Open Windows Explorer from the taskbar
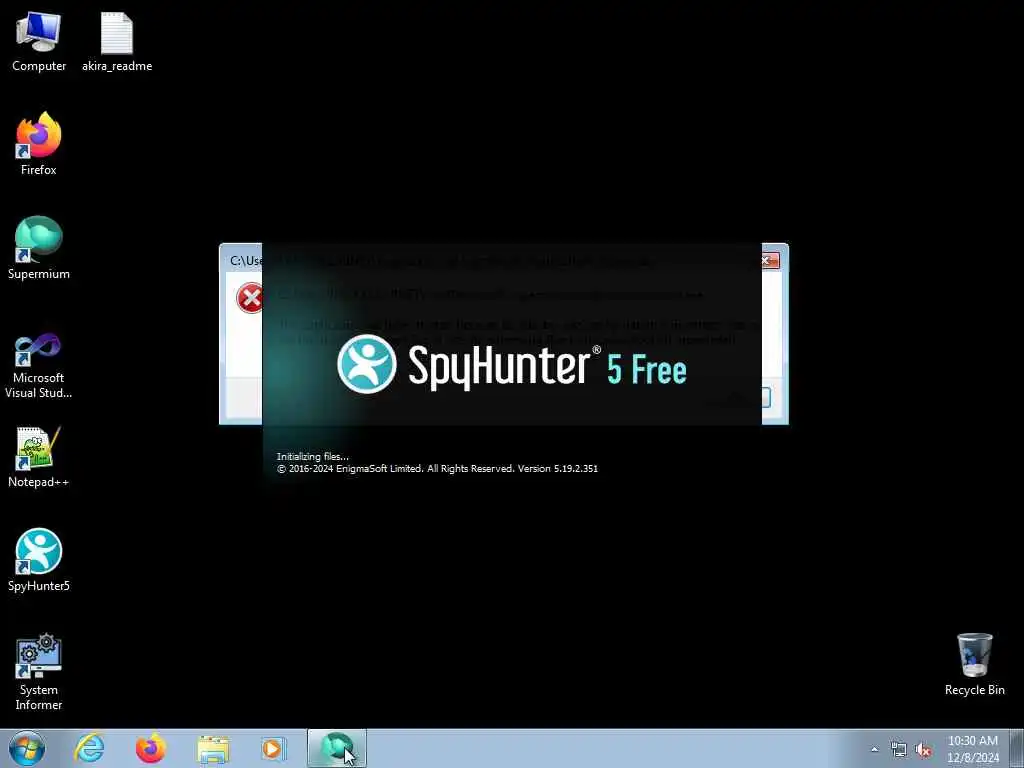This screenshot has width=1024, height=768. coord(213,748)
